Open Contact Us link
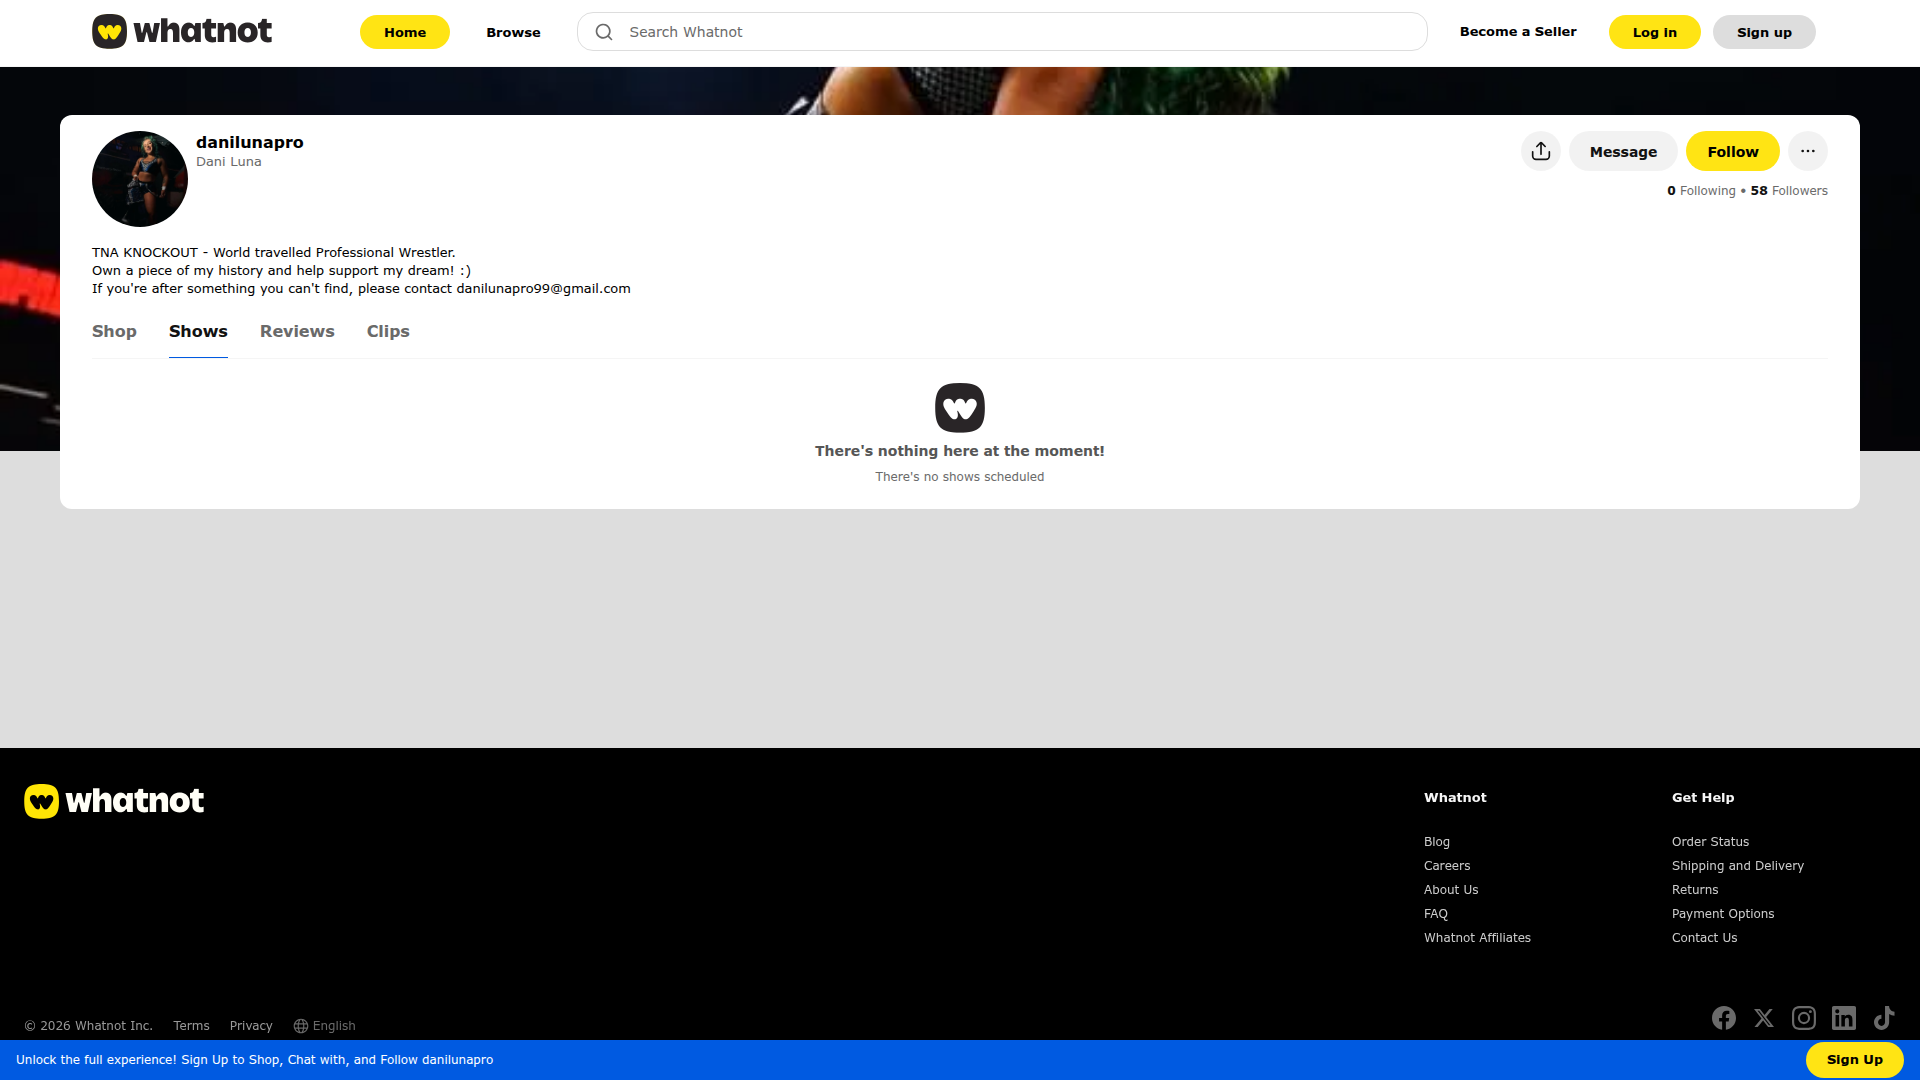 [1704, 938]
